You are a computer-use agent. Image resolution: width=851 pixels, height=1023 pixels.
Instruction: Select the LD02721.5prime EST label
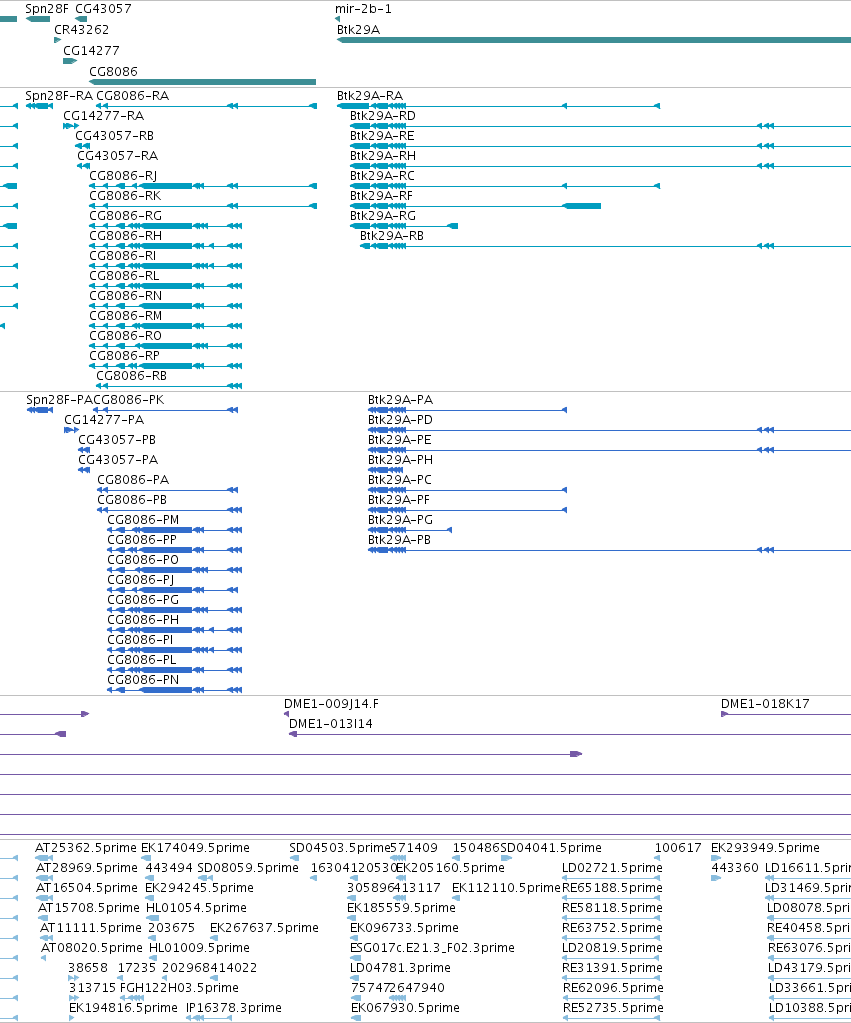pyautogui.click(x=613, y=868)
